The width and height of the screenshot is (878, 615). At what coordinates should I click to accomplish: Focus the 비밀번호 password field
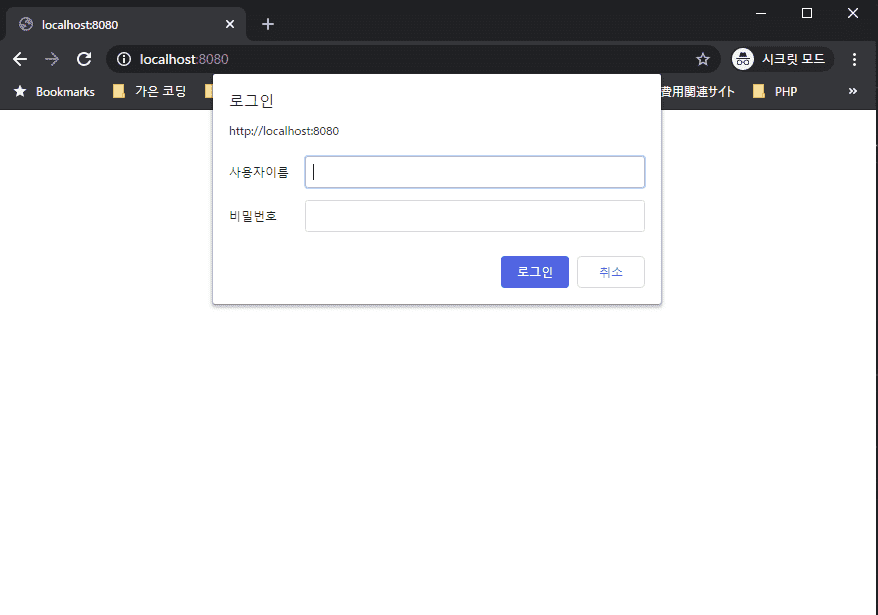tap(475, 216)
